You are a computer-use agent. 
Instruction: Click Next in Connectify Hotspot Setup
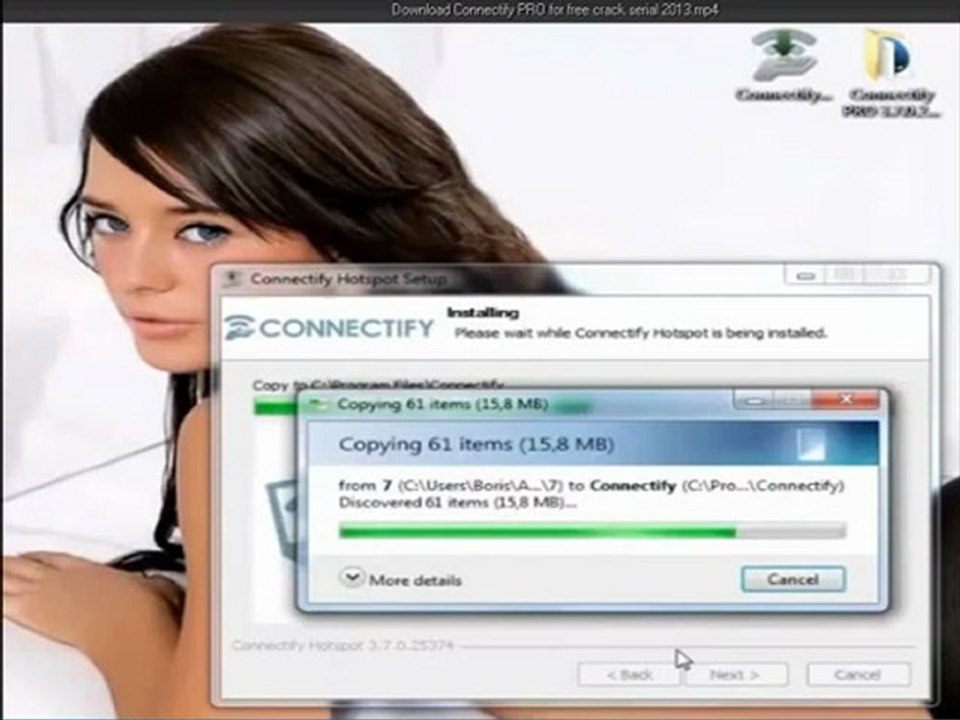coord(735,675)
